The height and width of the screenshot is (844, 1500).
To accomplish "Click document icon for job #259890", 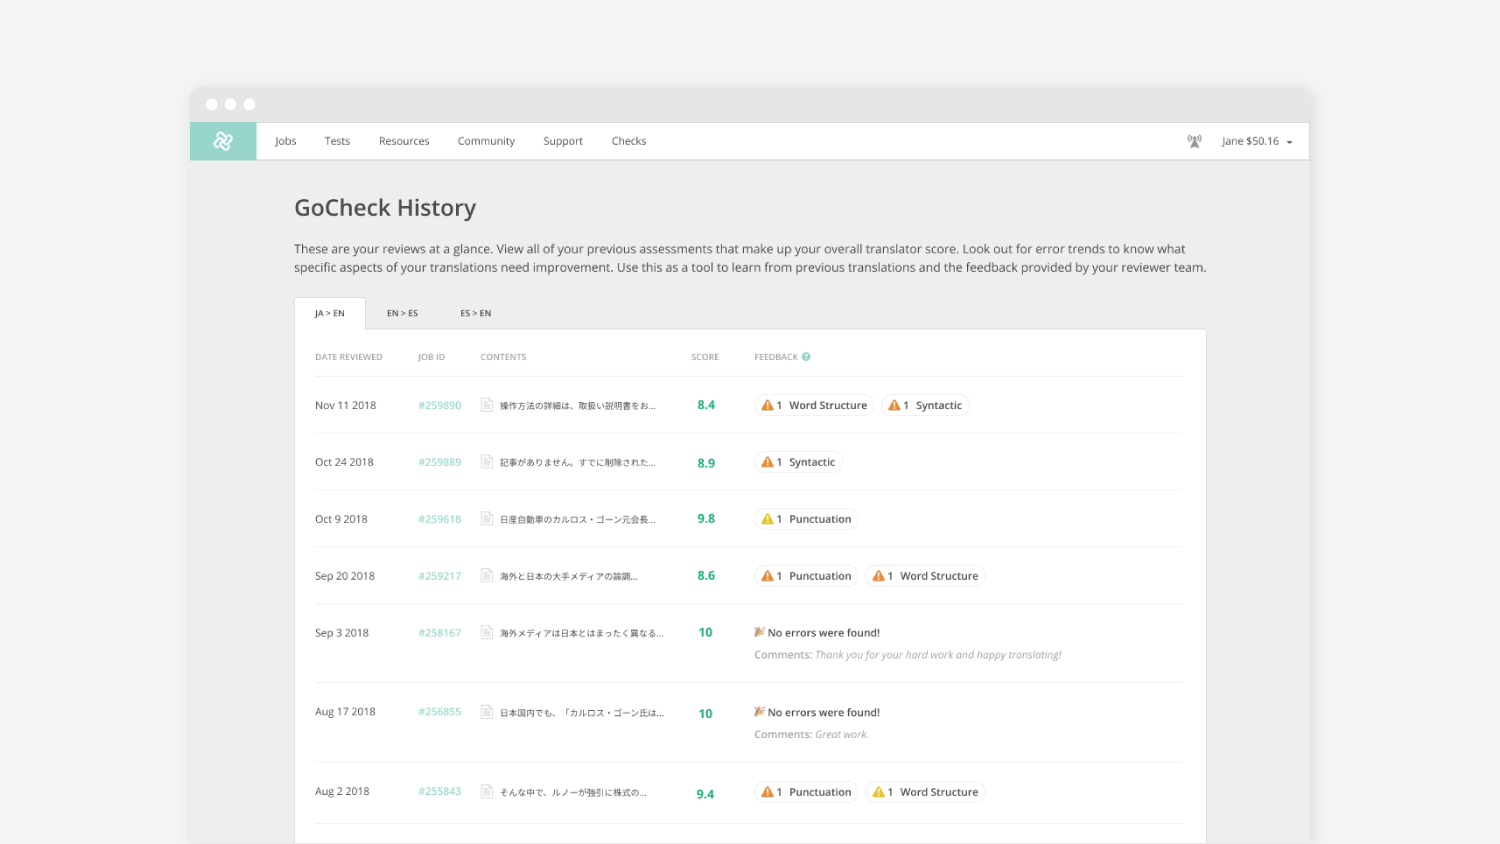I will (x=487, y=405).
